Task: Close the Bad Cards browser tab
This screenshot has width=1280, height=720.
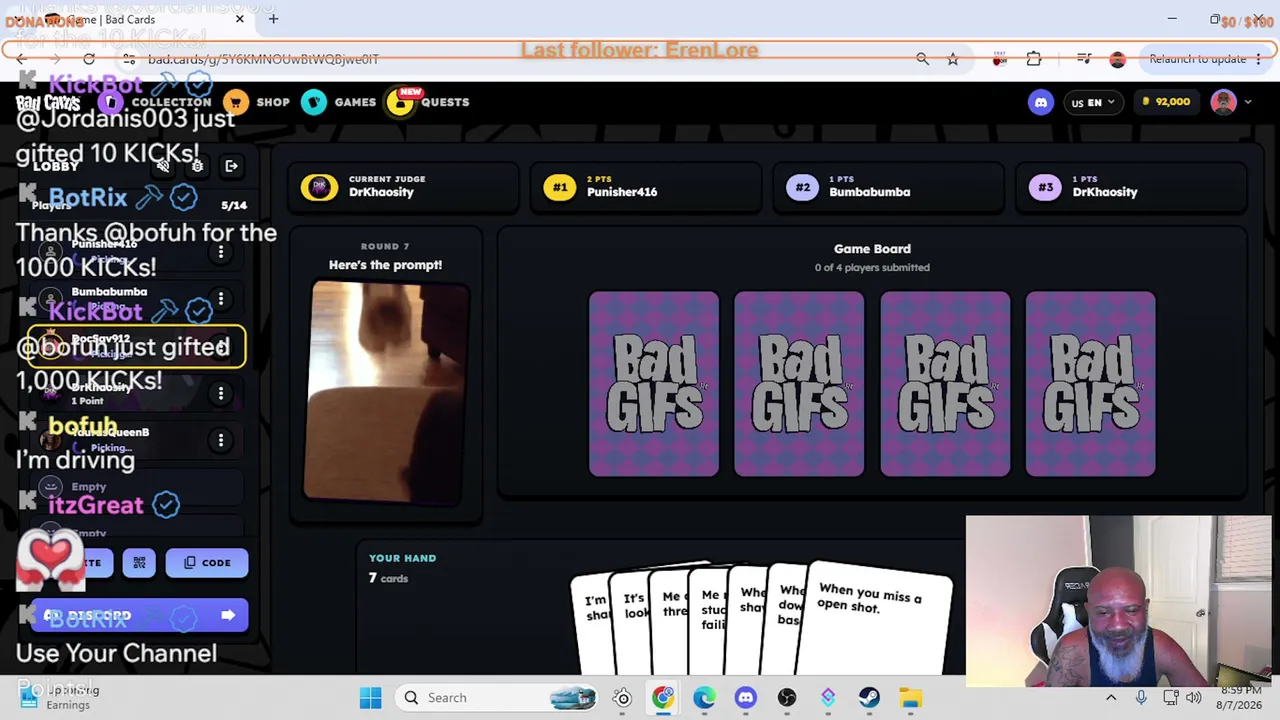Action: click(x=240, y=19)
